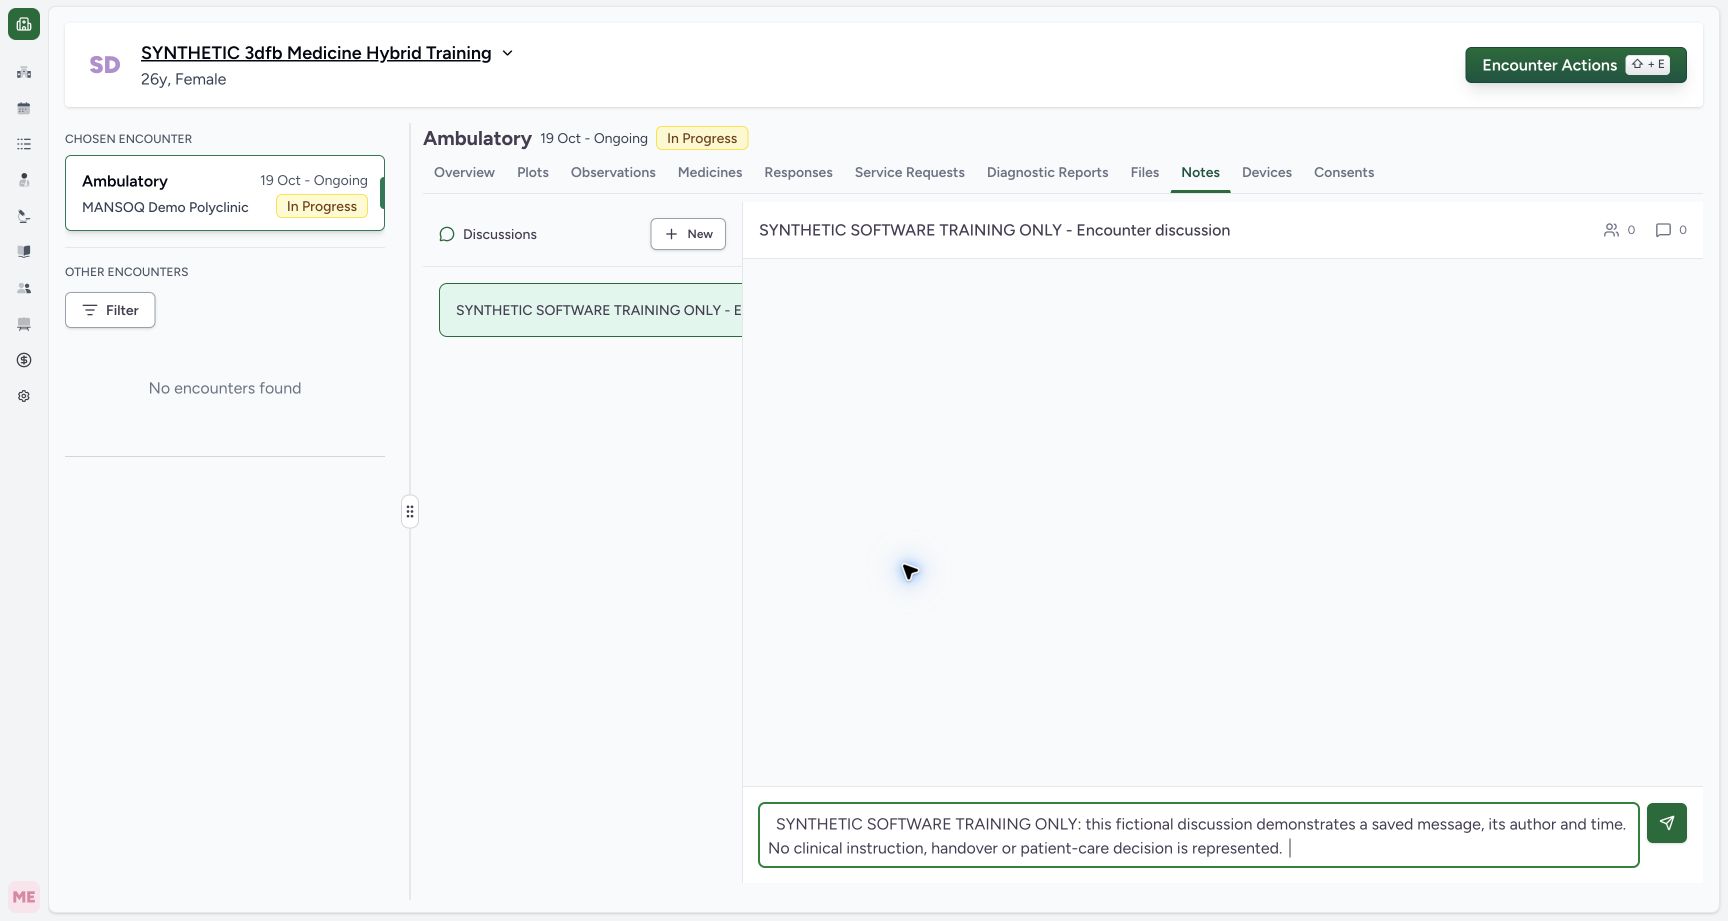Switch to the Medicines tab

(x=710, y=172)
